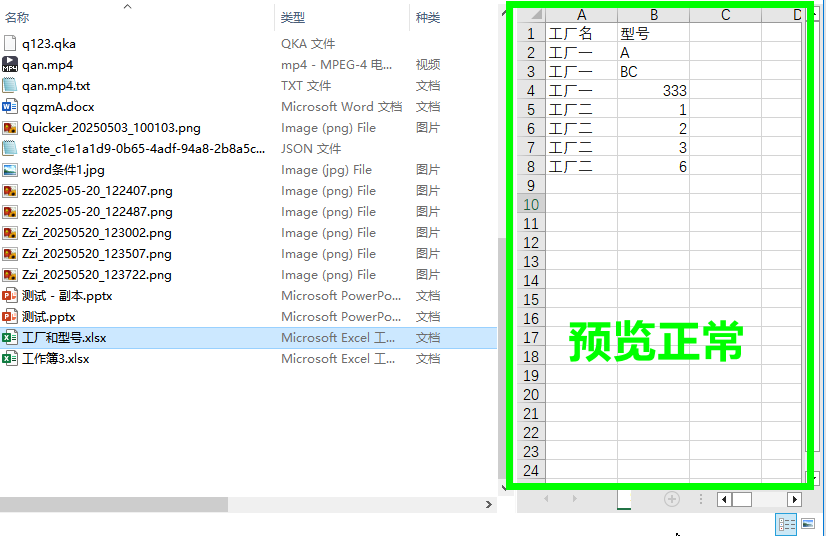Switch to details view layout icon
Viewport: 826px width, 536px height.
pyautogui.click(x=786, y=524)
